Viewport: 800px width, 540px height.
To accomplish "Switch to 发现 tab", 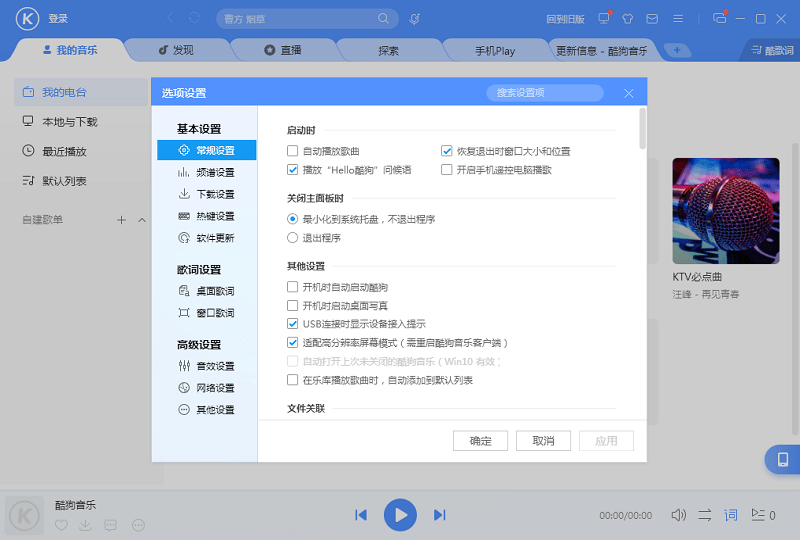I will (x=176, y=50).
